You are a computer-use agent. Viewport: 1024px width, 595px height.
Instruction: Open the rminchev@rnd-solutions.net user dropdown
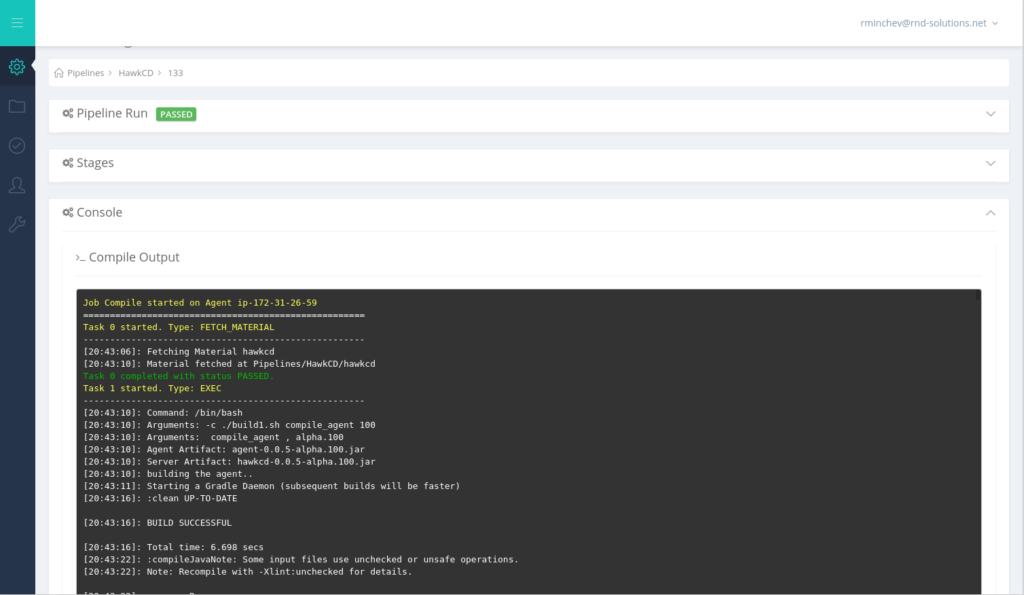coord(929,23)
